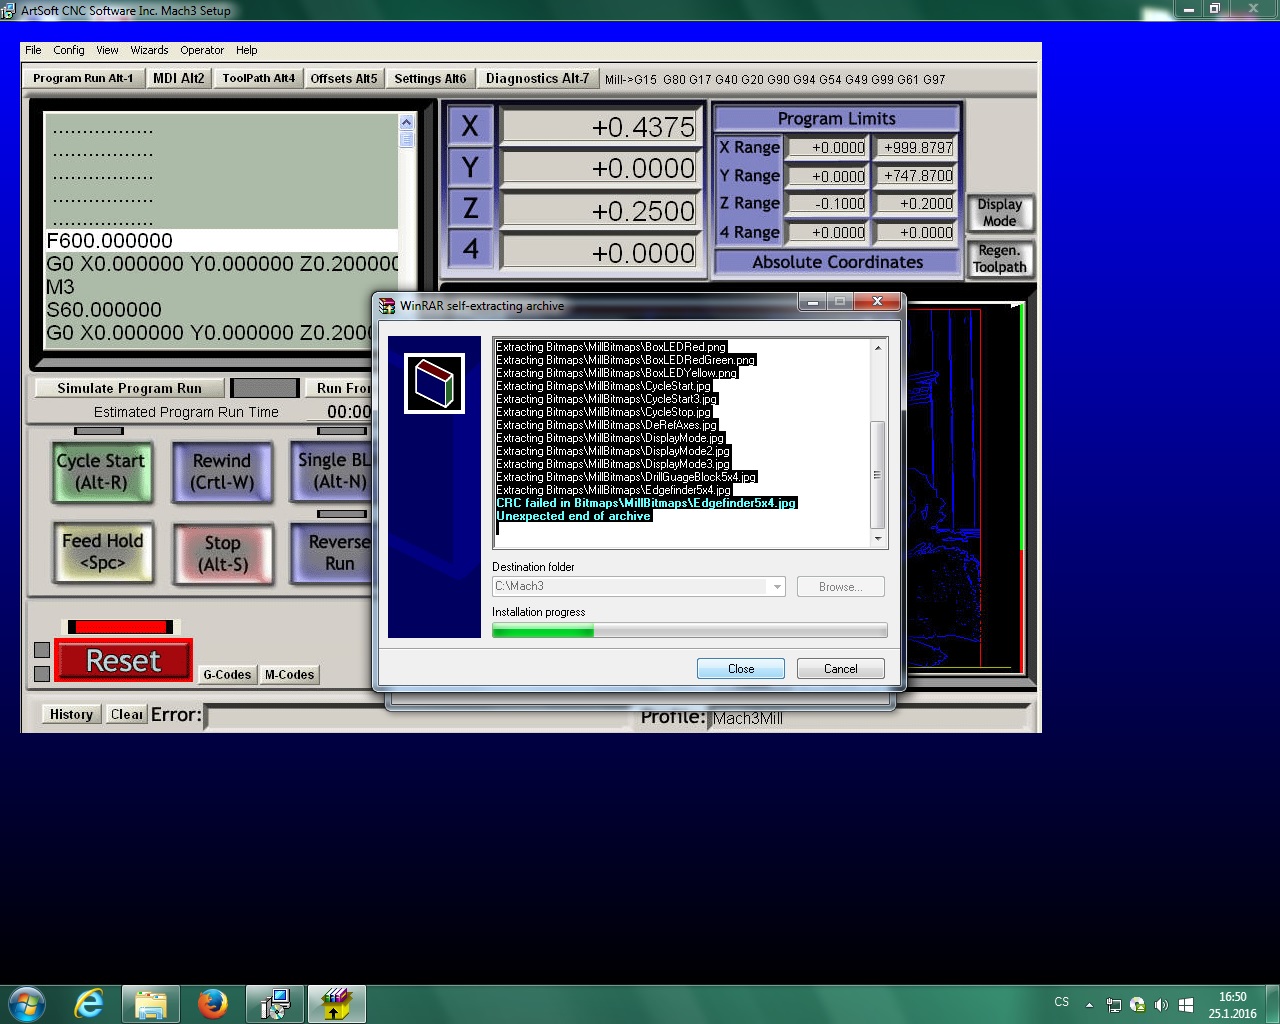Launch Firefox from the taskbar
The image size is (1280, 1024).
coord(212,1004)
